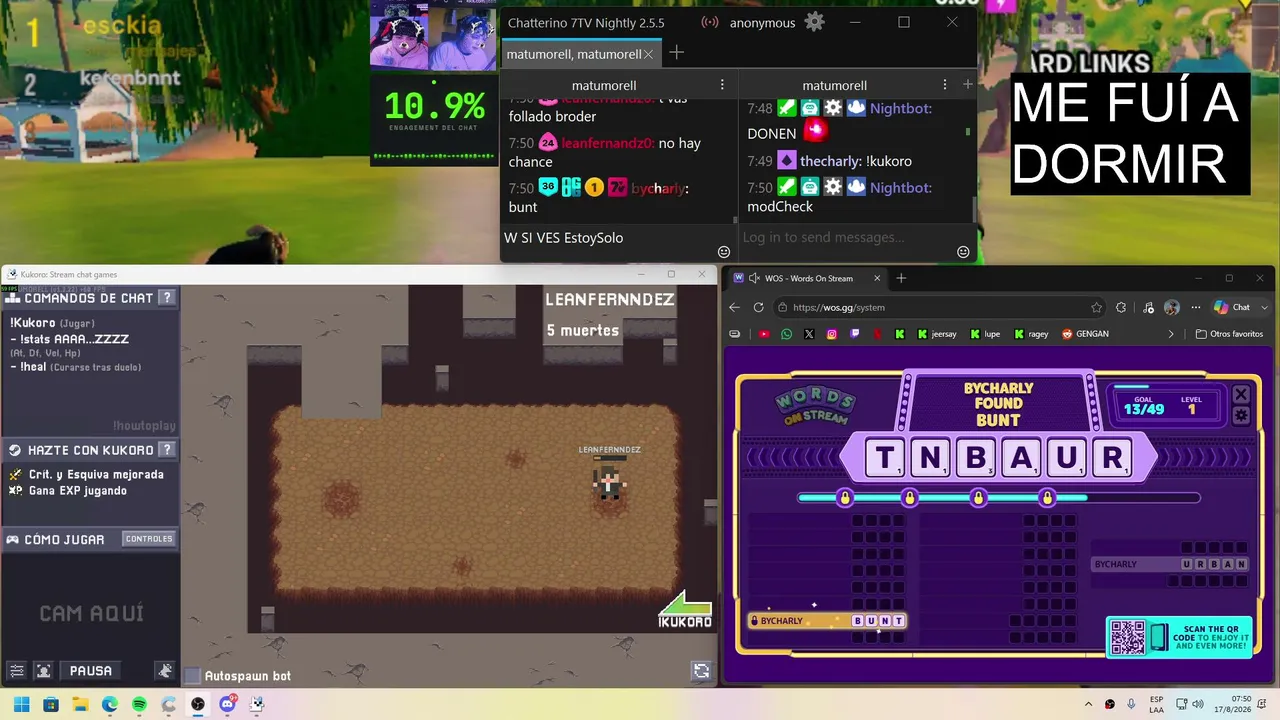Click the pin icon next to Pausa
This screenshot has width=1280, height=720.
point(165,670)
